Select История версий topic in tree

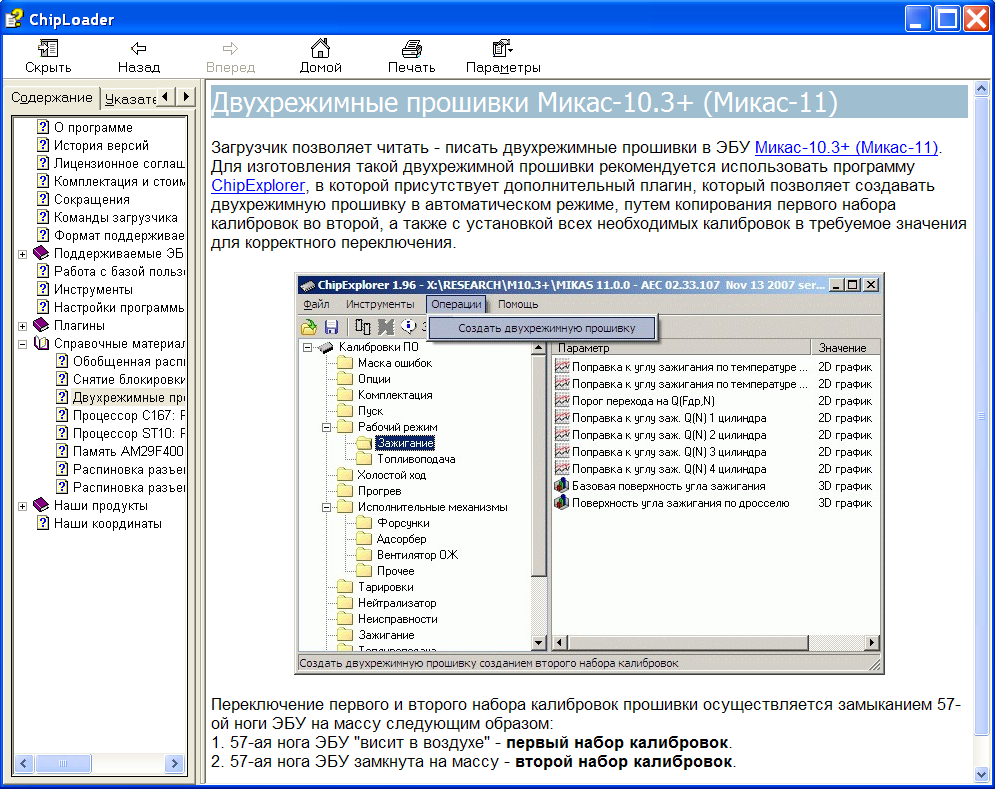pyautogui.click(x=100, y=146)
